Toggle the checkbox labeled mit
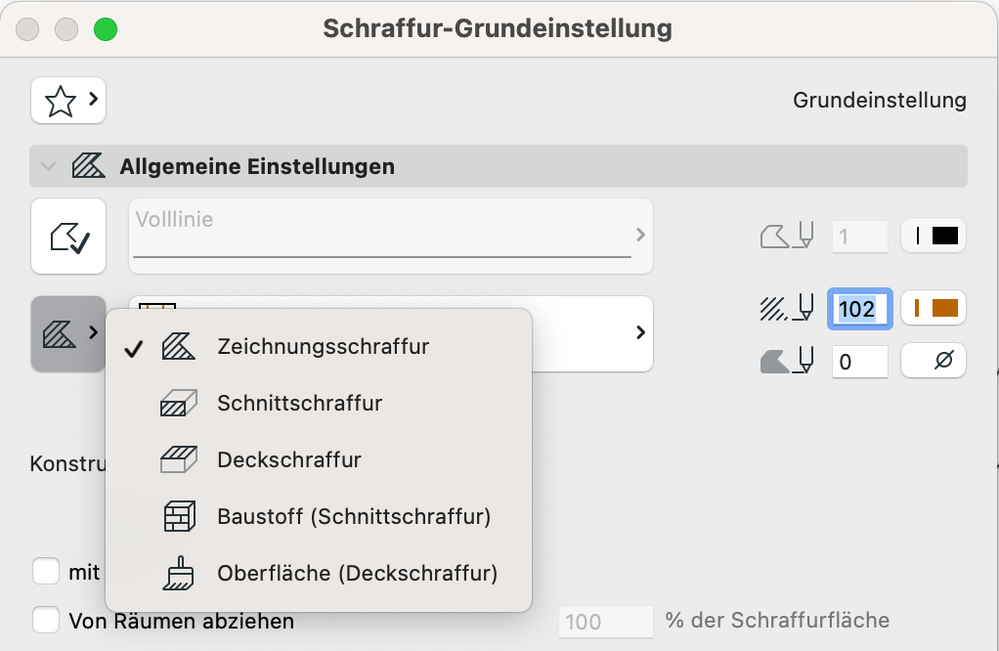Viewport: 999px width, 651px height. click(x=46, y=572)
